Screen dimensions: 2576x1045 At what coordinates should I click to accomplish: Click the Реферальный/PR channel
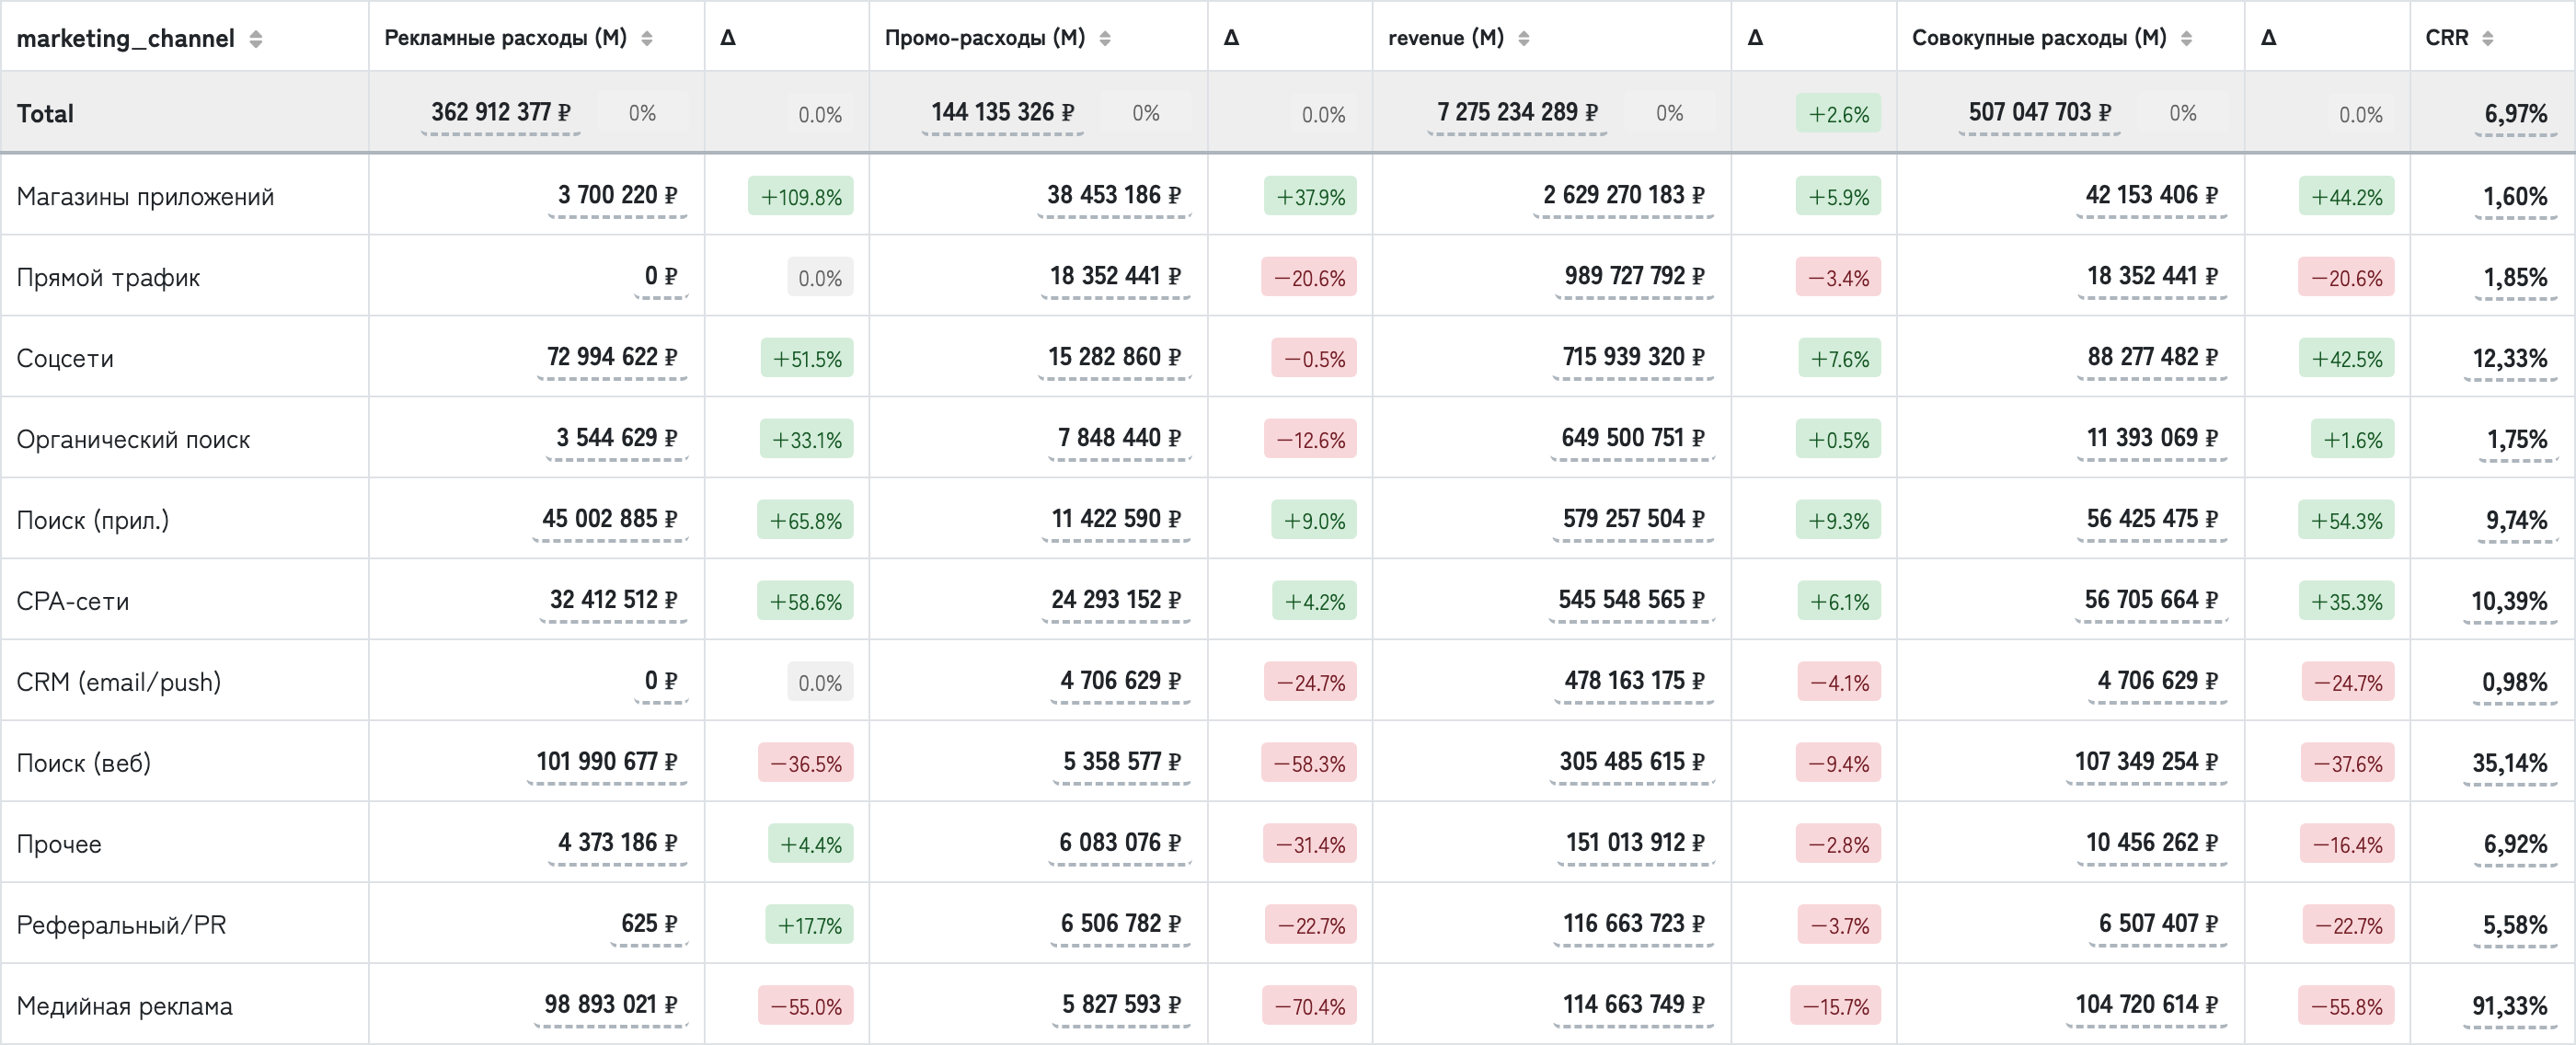pos(121,926)
